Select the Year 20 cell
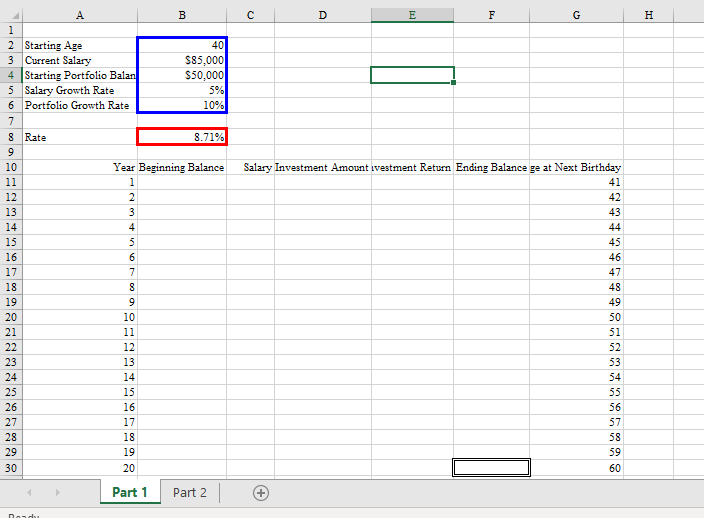The width and height of the screenshot is (704, 518). (80, 468)
